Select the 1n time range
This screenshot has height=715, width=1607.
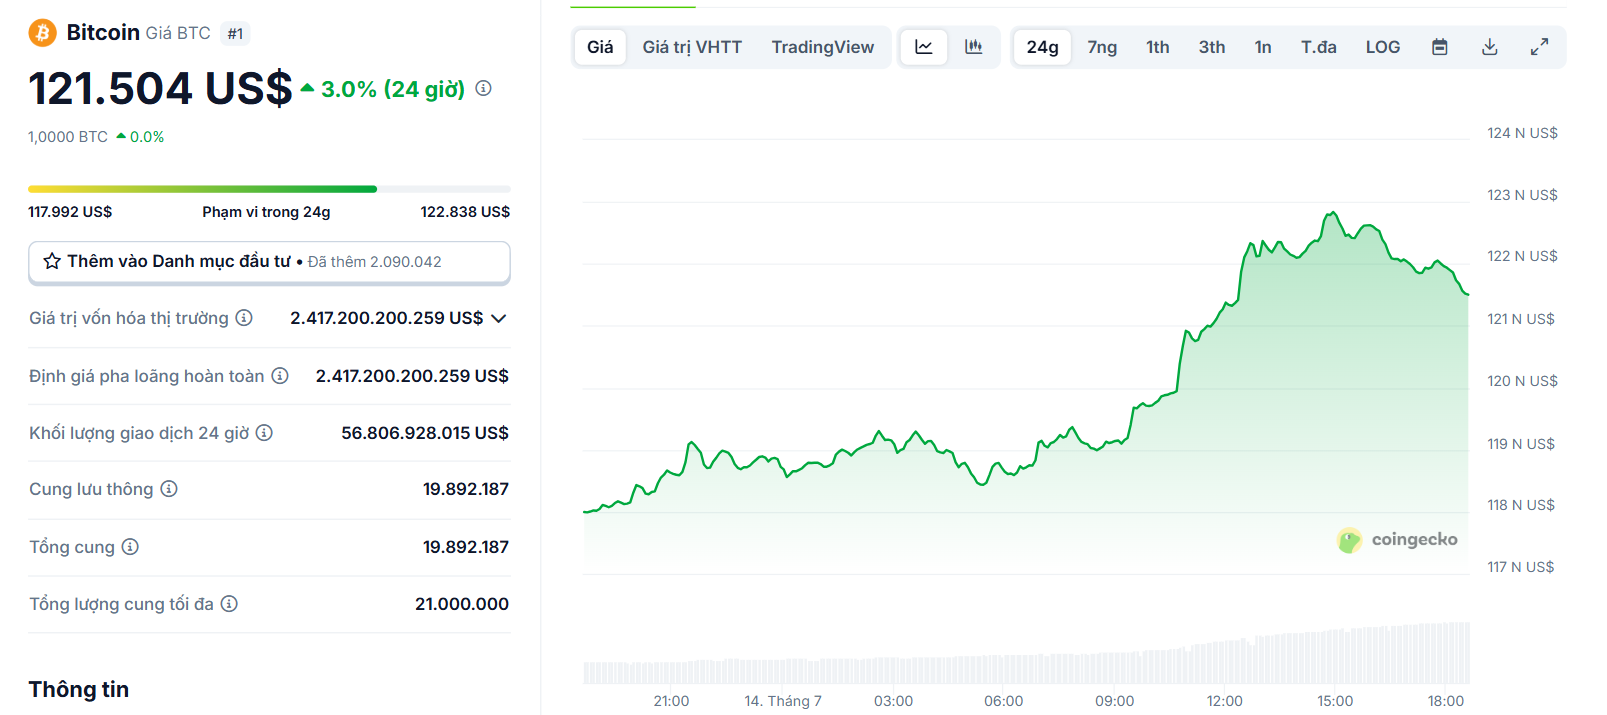[1263, 47]
